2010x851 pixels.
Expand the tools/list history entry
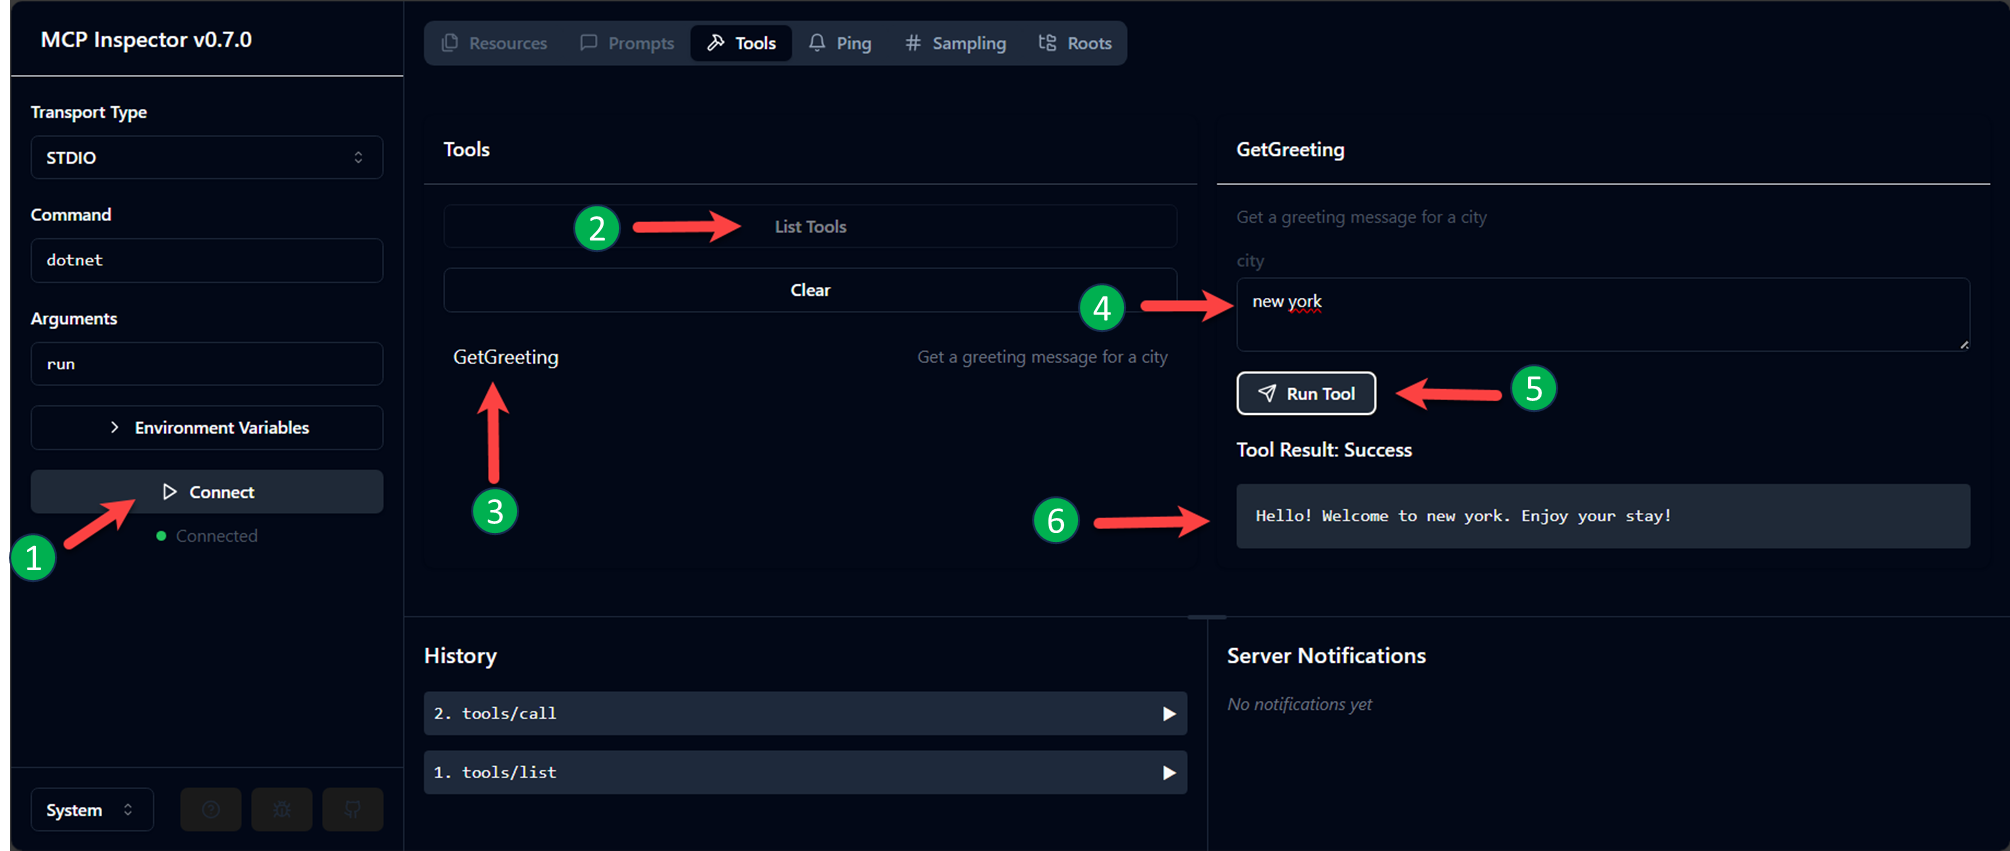[805, 773]
